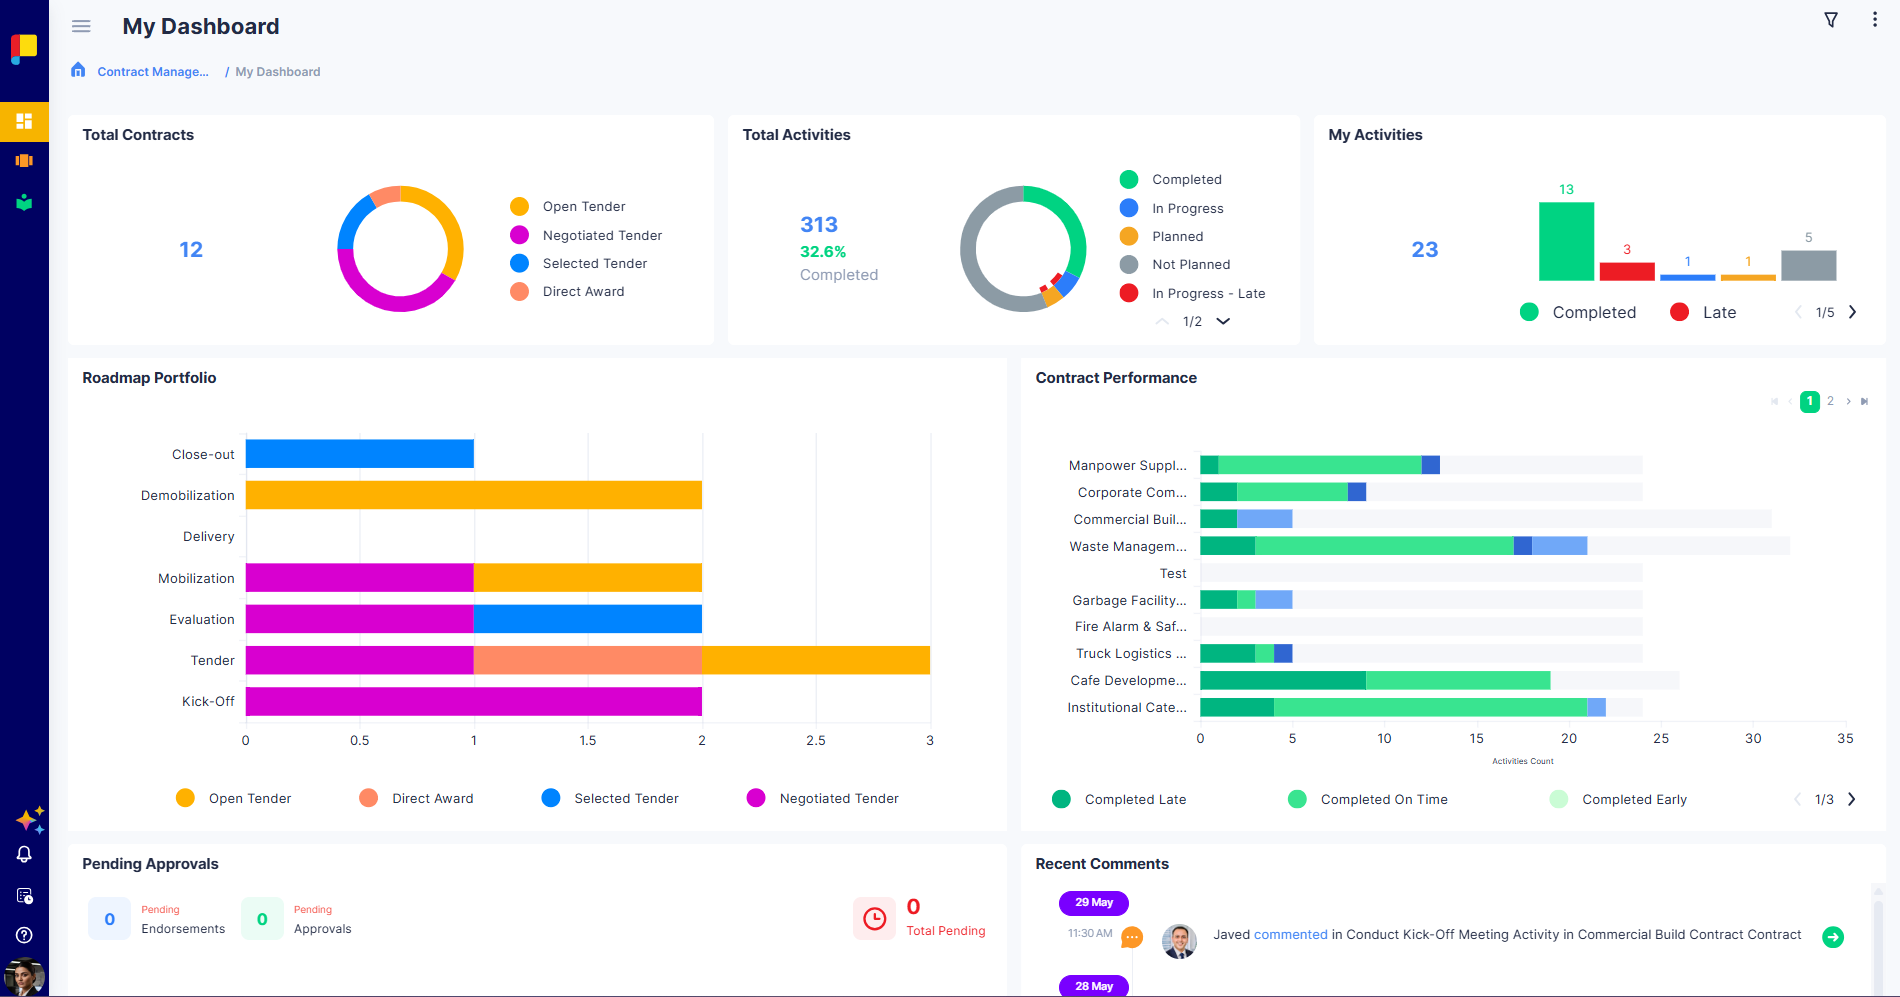The height and width of the screenshot is (997, 1900).
Task: Toggle Open Tender in Roadmap Portfolio legend
Action: click(x=233, y=798)
